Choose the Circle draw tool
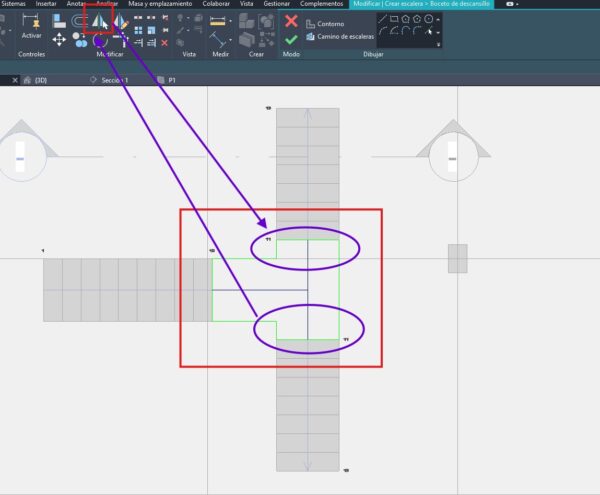Screen dimensions: 600x495 [428, 19]
